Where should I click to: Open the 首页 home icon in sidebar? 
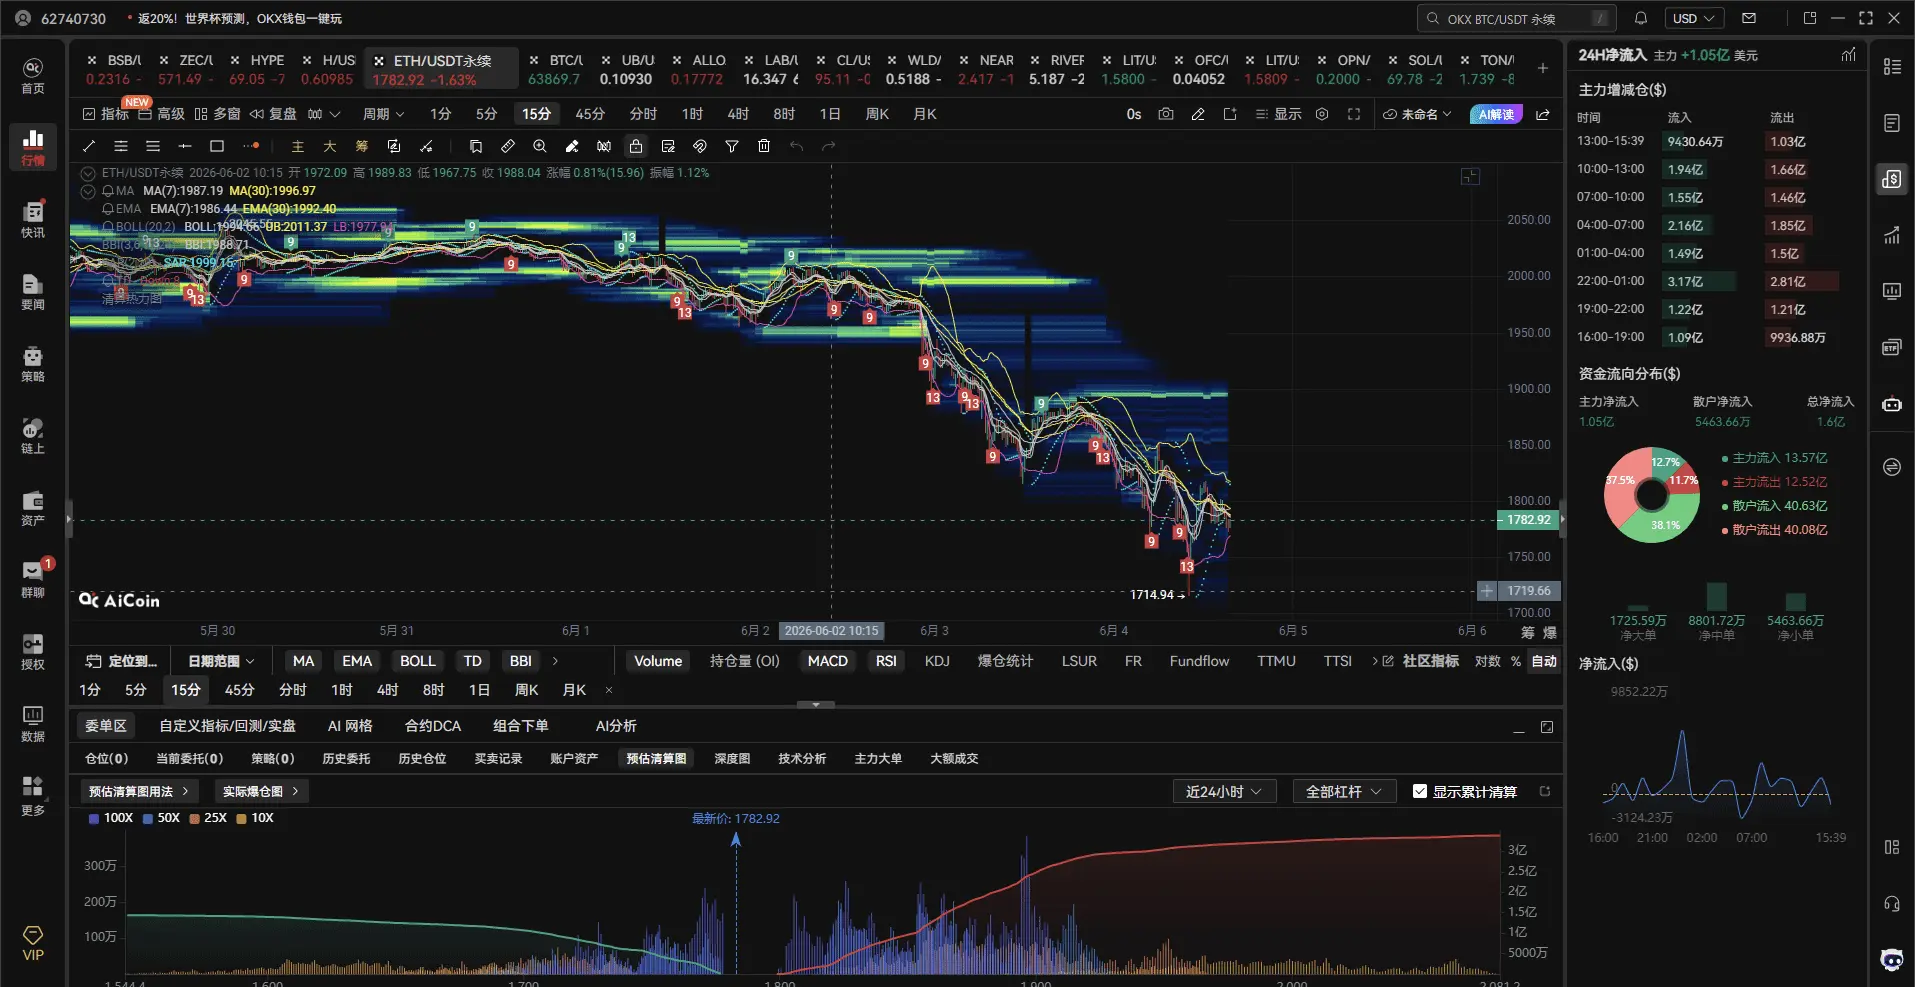tap(33, 75)
